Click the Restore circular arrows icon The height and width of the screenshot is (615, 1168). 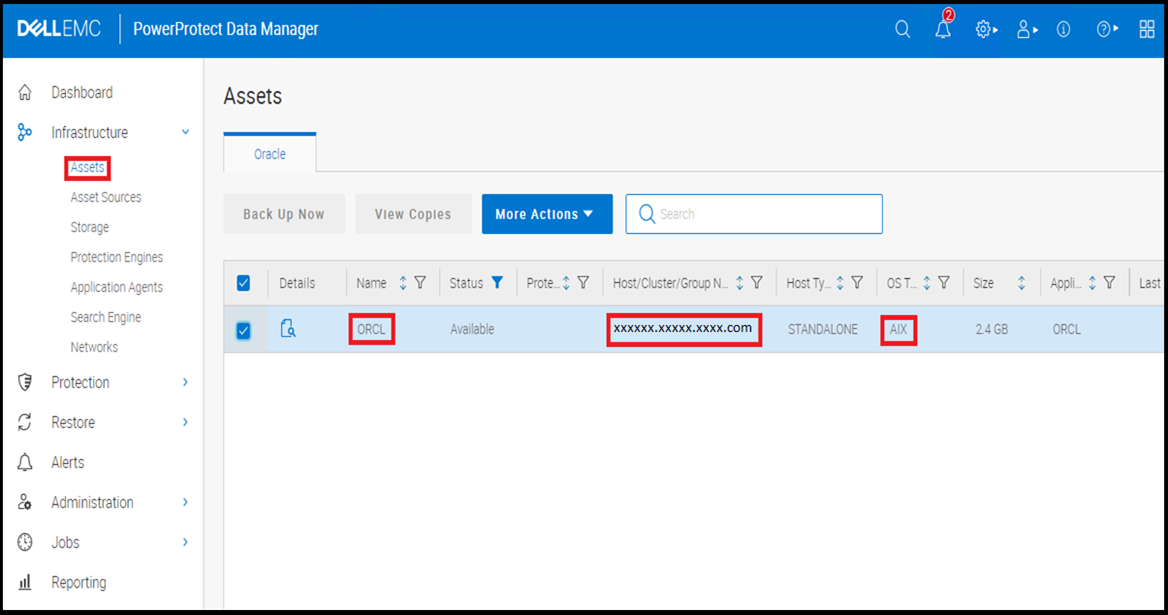tap(25, 422)
